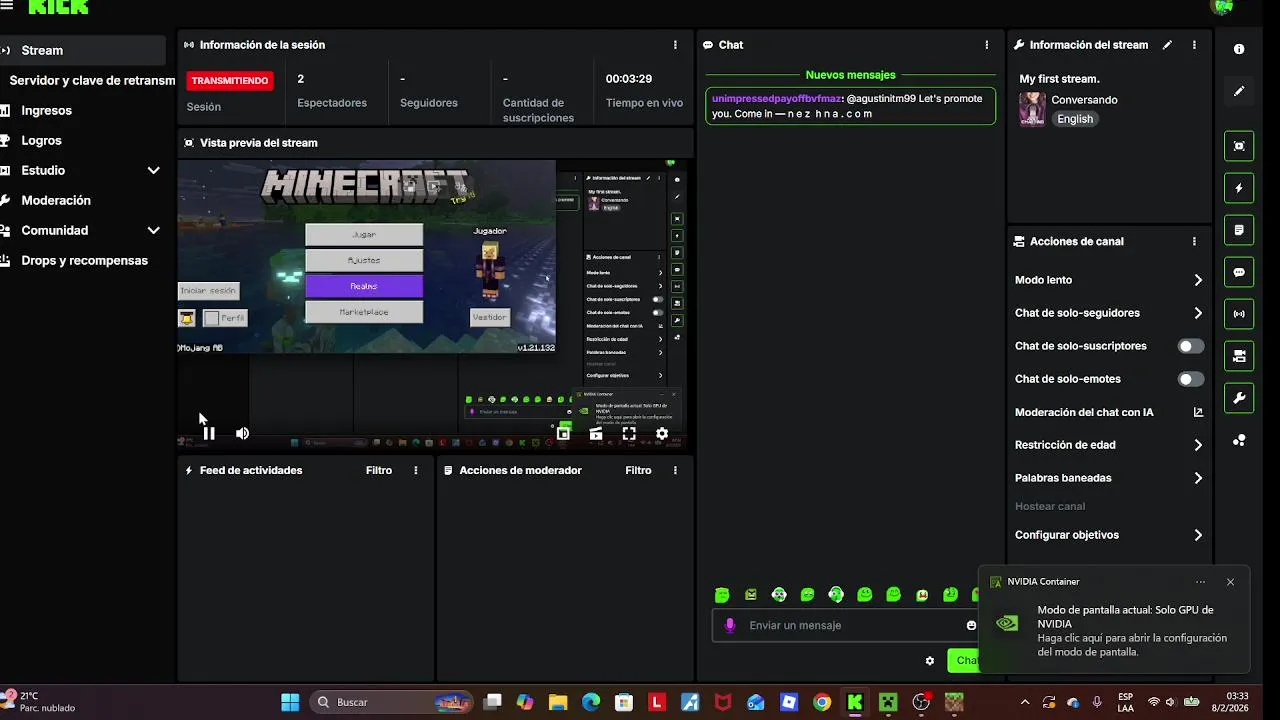
Task: Open session information panel options menu
Action: [x=675, y=45]
